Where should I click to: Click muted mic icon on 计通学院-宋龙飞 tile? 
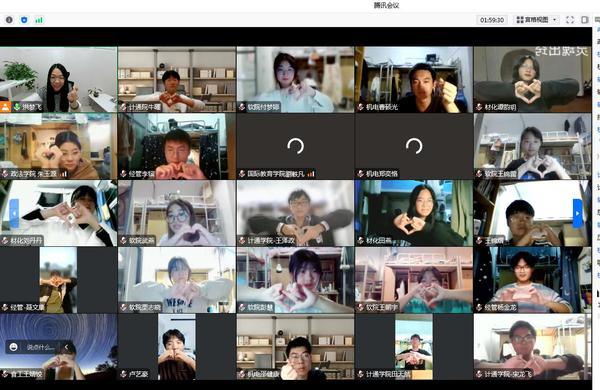[x=479, y=374]
